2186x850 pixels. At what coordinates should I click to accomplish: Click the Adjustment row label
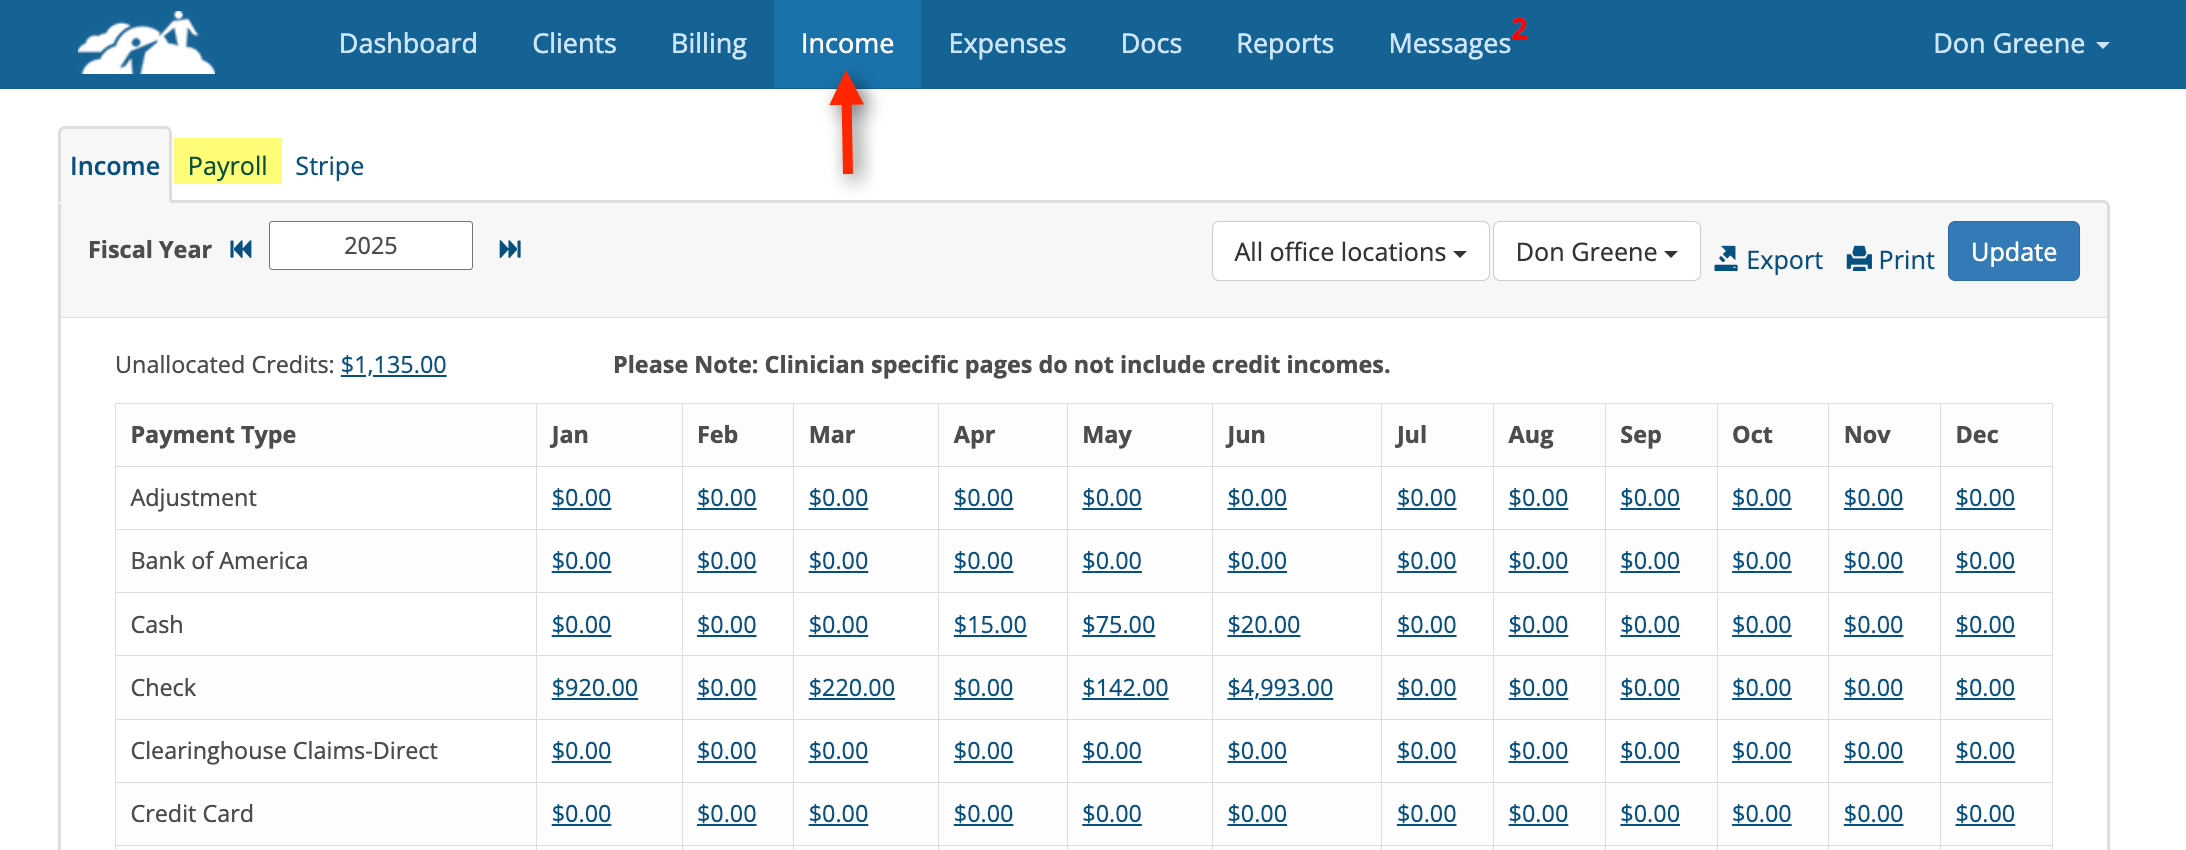coord(193,498)
